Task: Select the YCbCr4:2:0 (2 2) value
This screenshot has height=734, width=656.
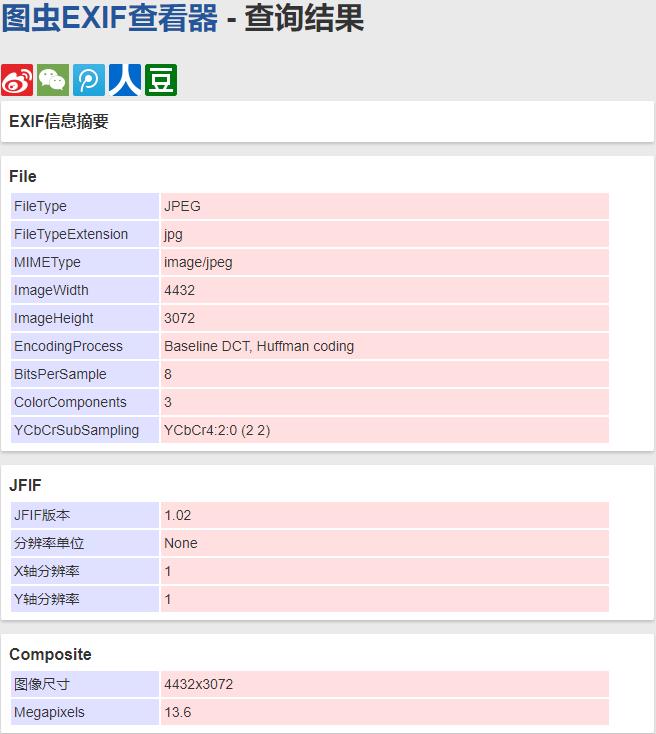Action: [384, 430]
